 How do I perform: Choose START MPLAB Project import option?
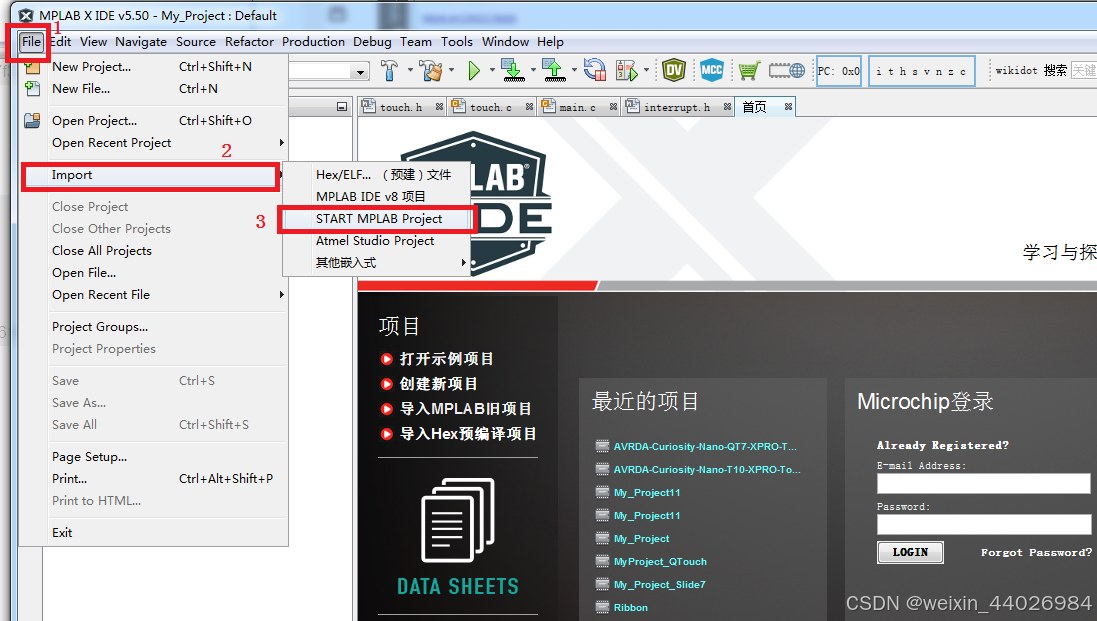click(x=378, y=219)
